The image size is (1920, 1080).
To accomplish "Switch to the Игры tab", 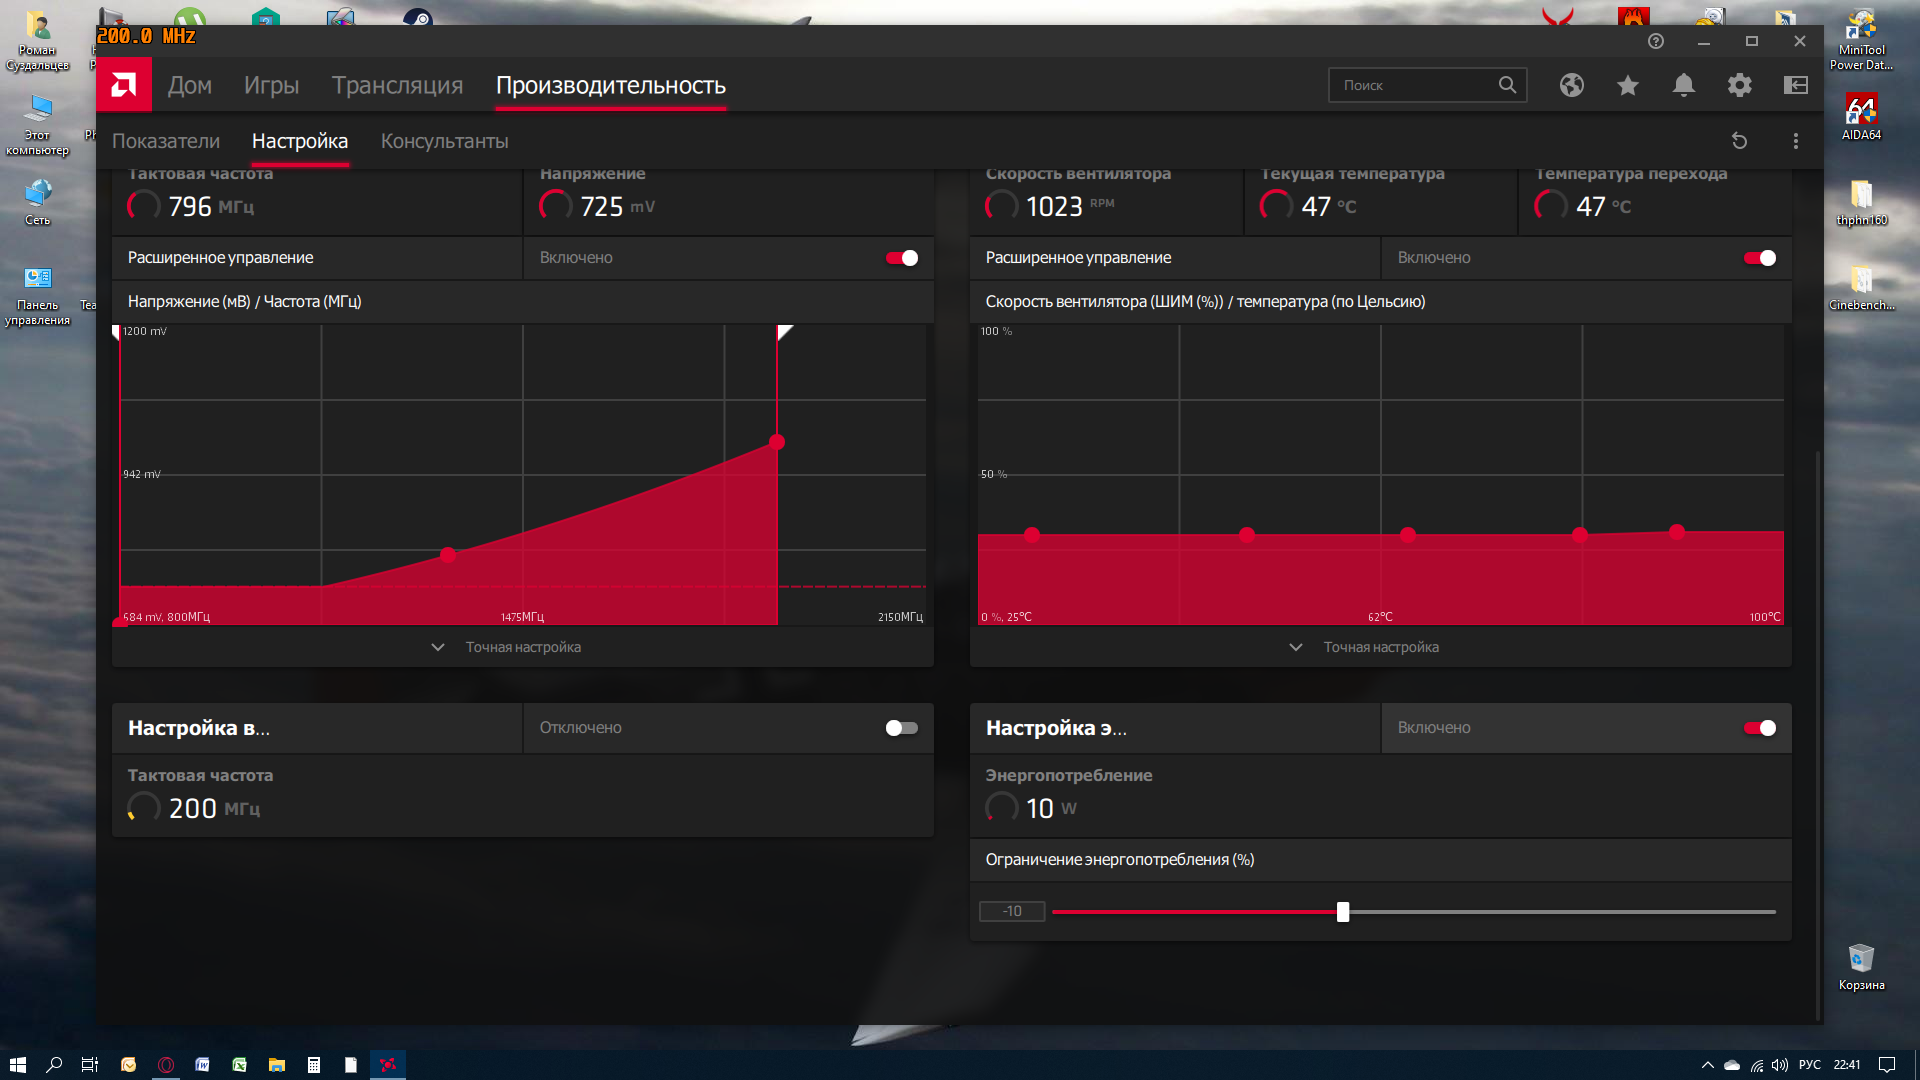I will 271,85.
